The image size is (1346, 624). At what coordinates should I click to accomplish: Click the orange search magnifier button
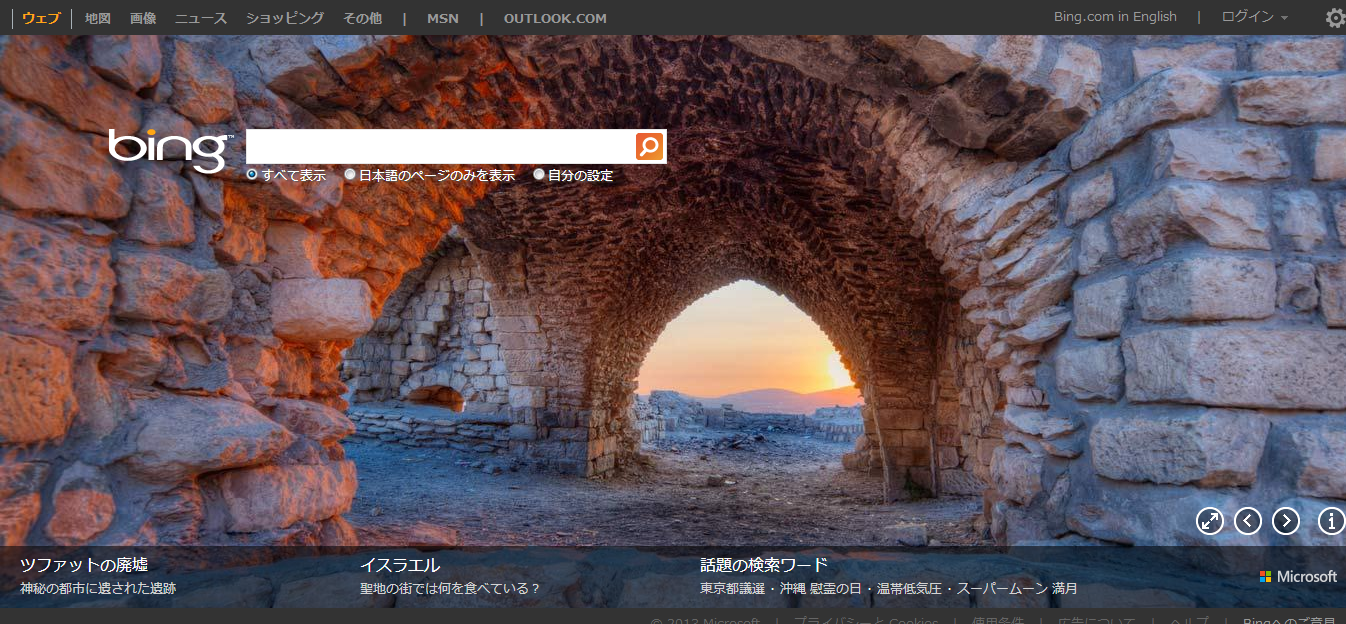[650, 147]
